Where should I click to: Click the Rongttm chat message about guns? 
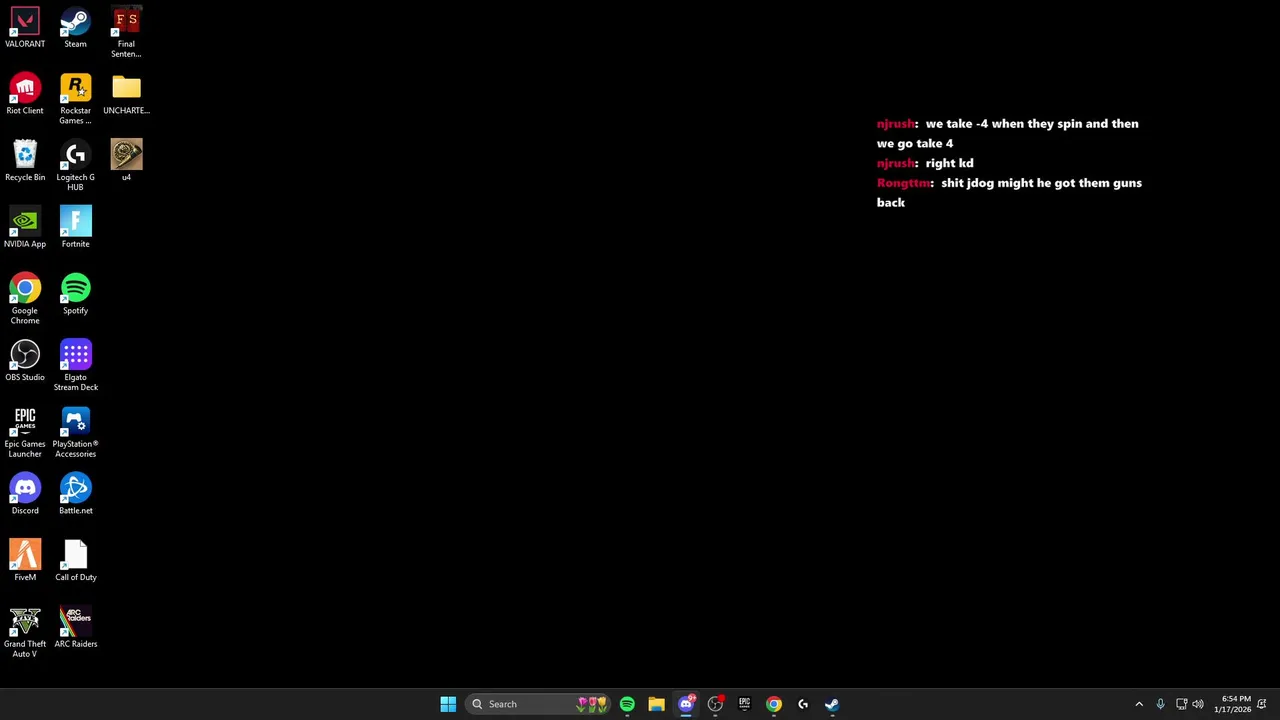(1009, 192)
